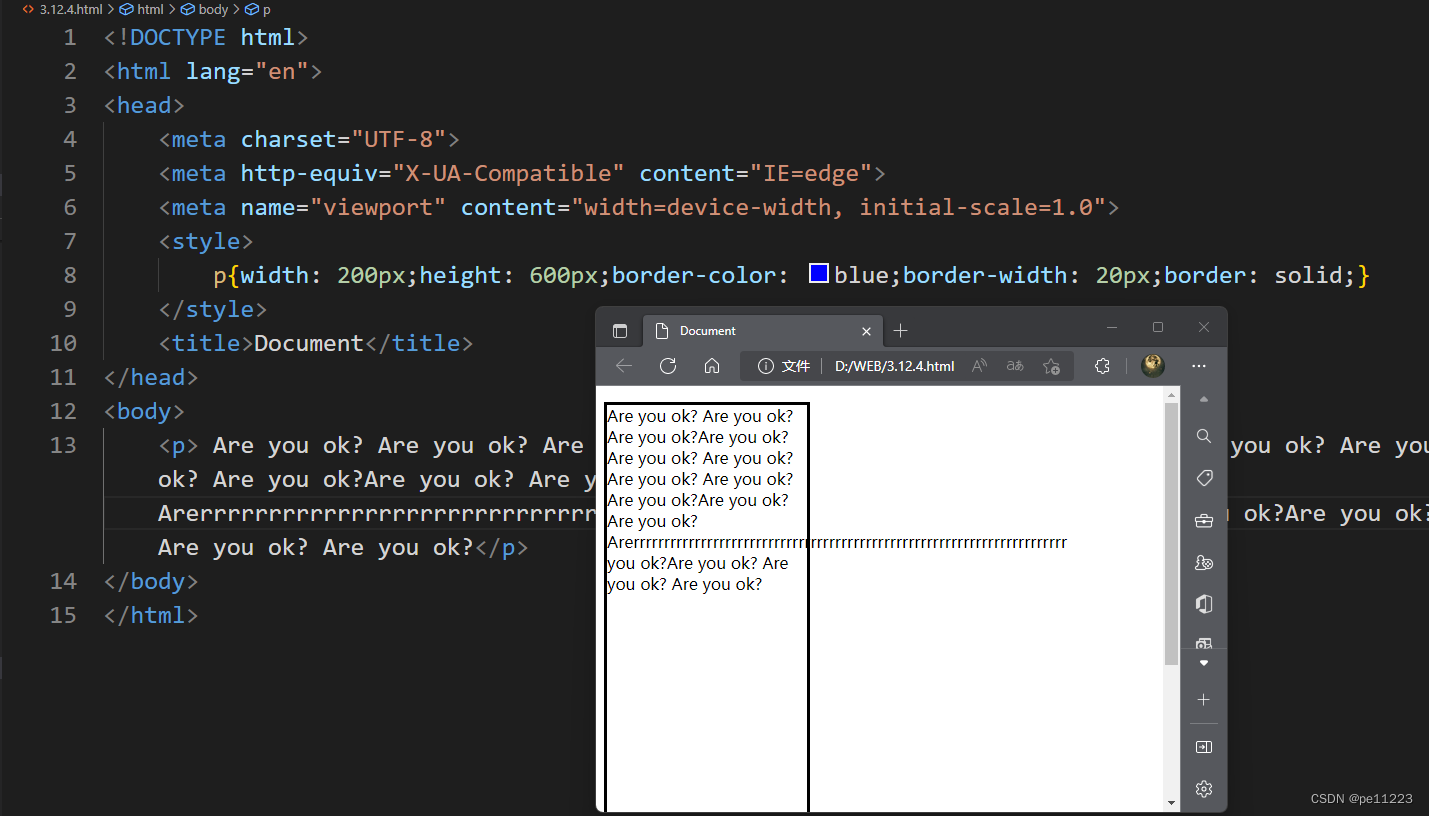Open the Edge tab actions menu icon
This screenshot has width=1429, height=816.
tap(620, 331)
